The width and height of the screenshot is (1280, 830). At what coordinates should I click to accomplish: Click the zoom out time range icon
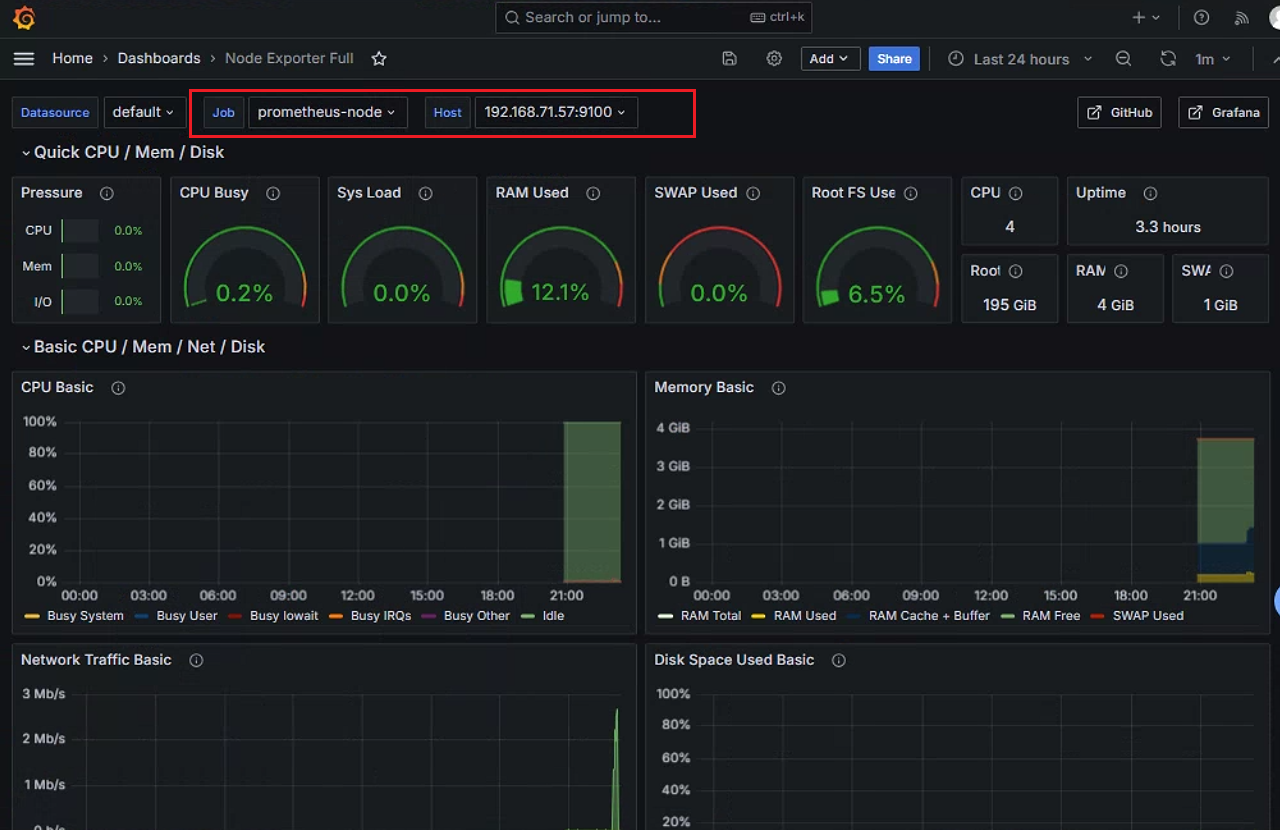[1123, 59]
